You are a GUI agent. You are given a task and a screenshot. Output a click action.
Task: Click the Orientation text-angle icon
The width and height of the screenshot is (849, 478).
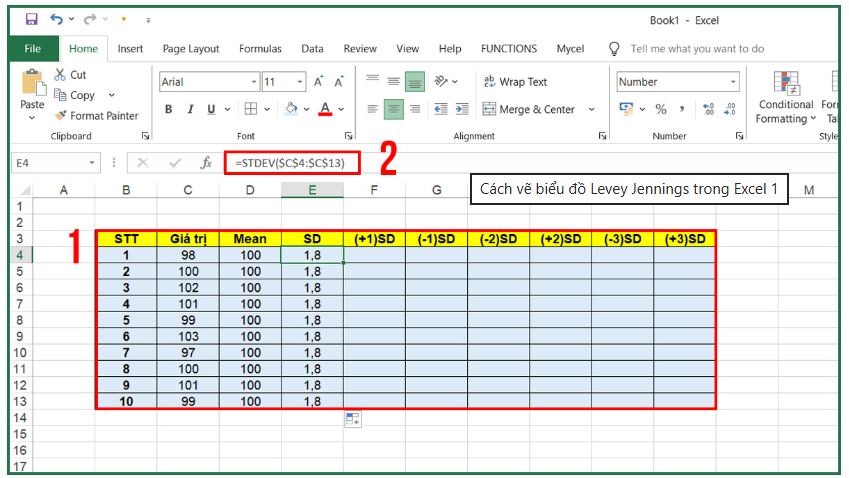[441, 81]
